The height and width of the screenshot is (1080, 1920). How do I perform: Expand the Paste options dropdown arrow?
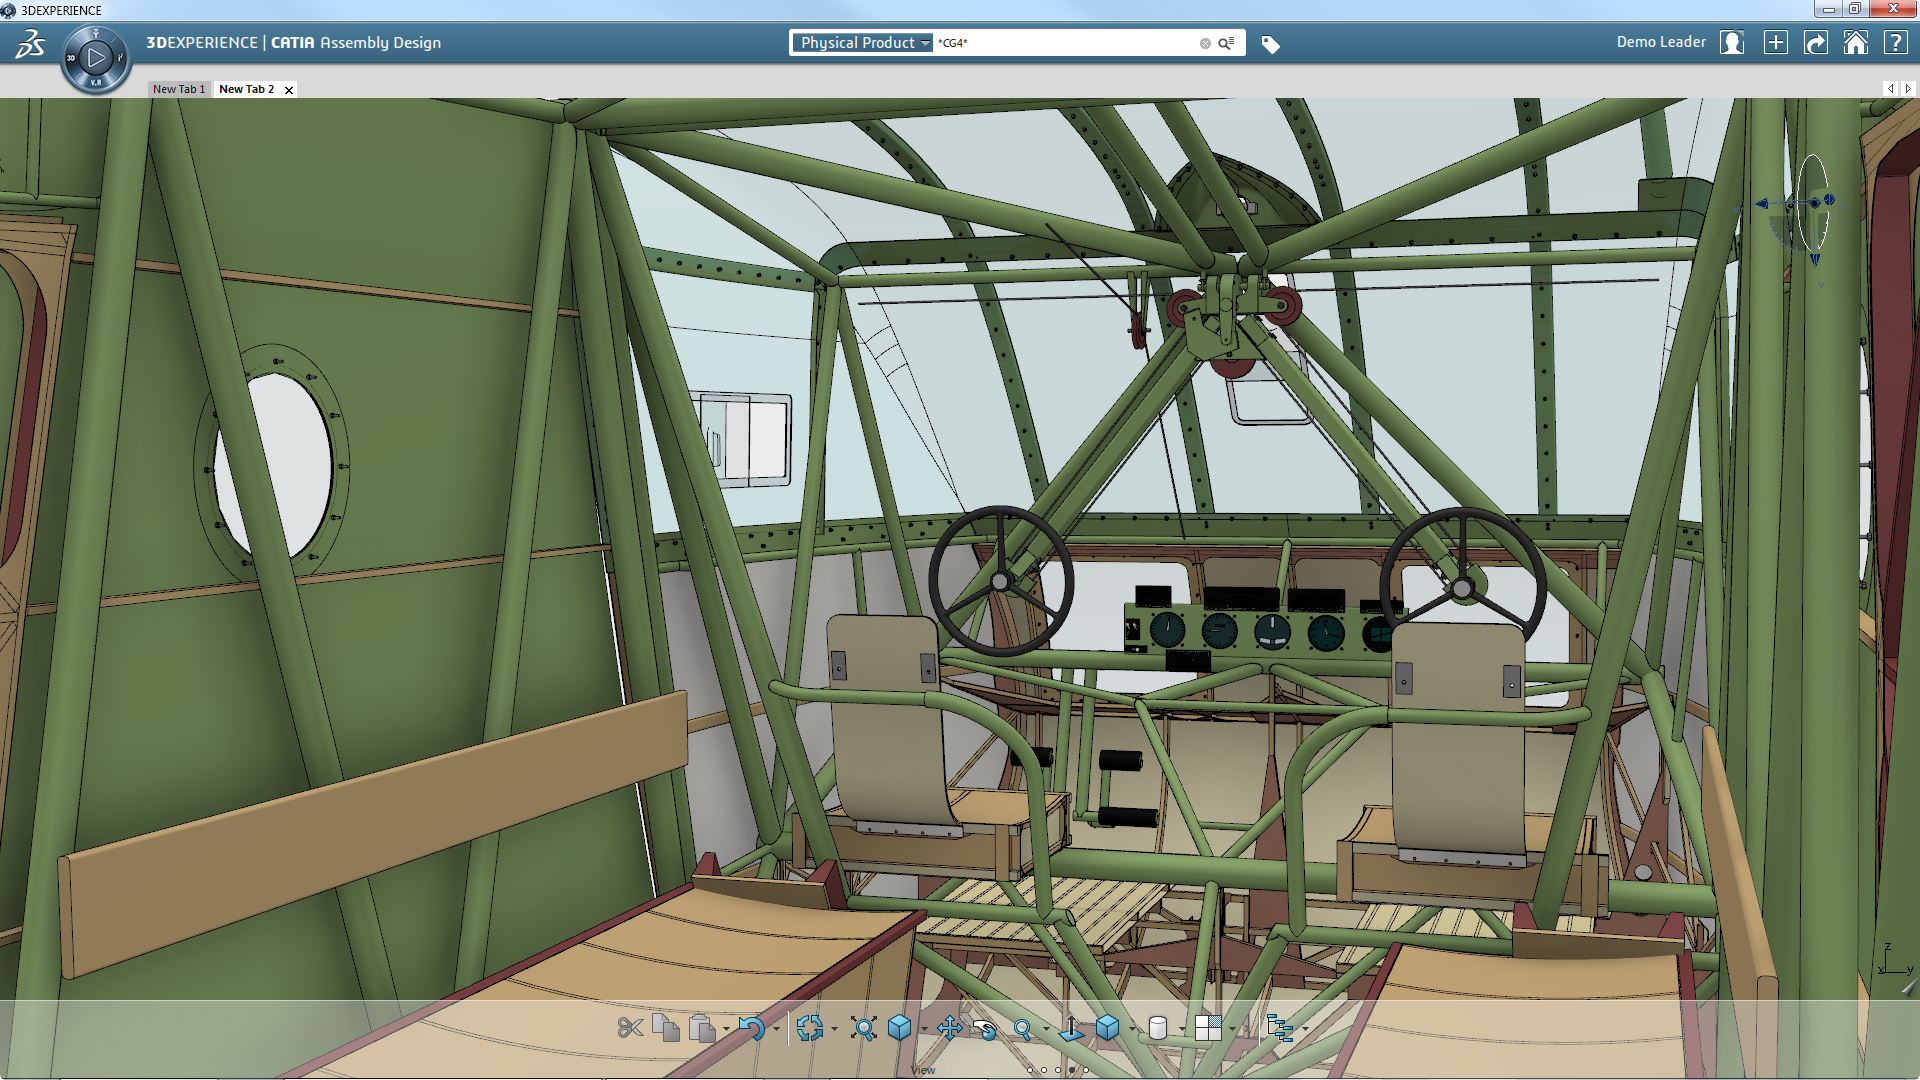point(726,1029)
